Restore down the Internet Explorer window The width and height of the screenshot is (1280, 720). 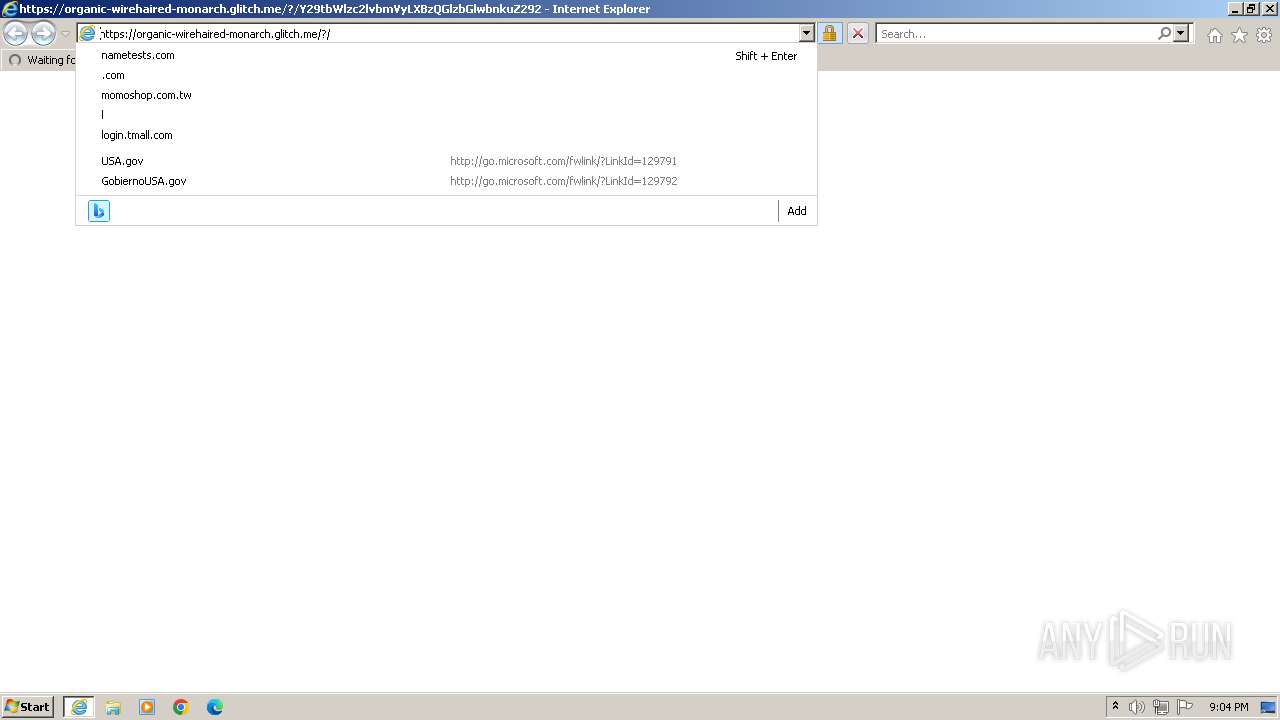coord(1250,9)
